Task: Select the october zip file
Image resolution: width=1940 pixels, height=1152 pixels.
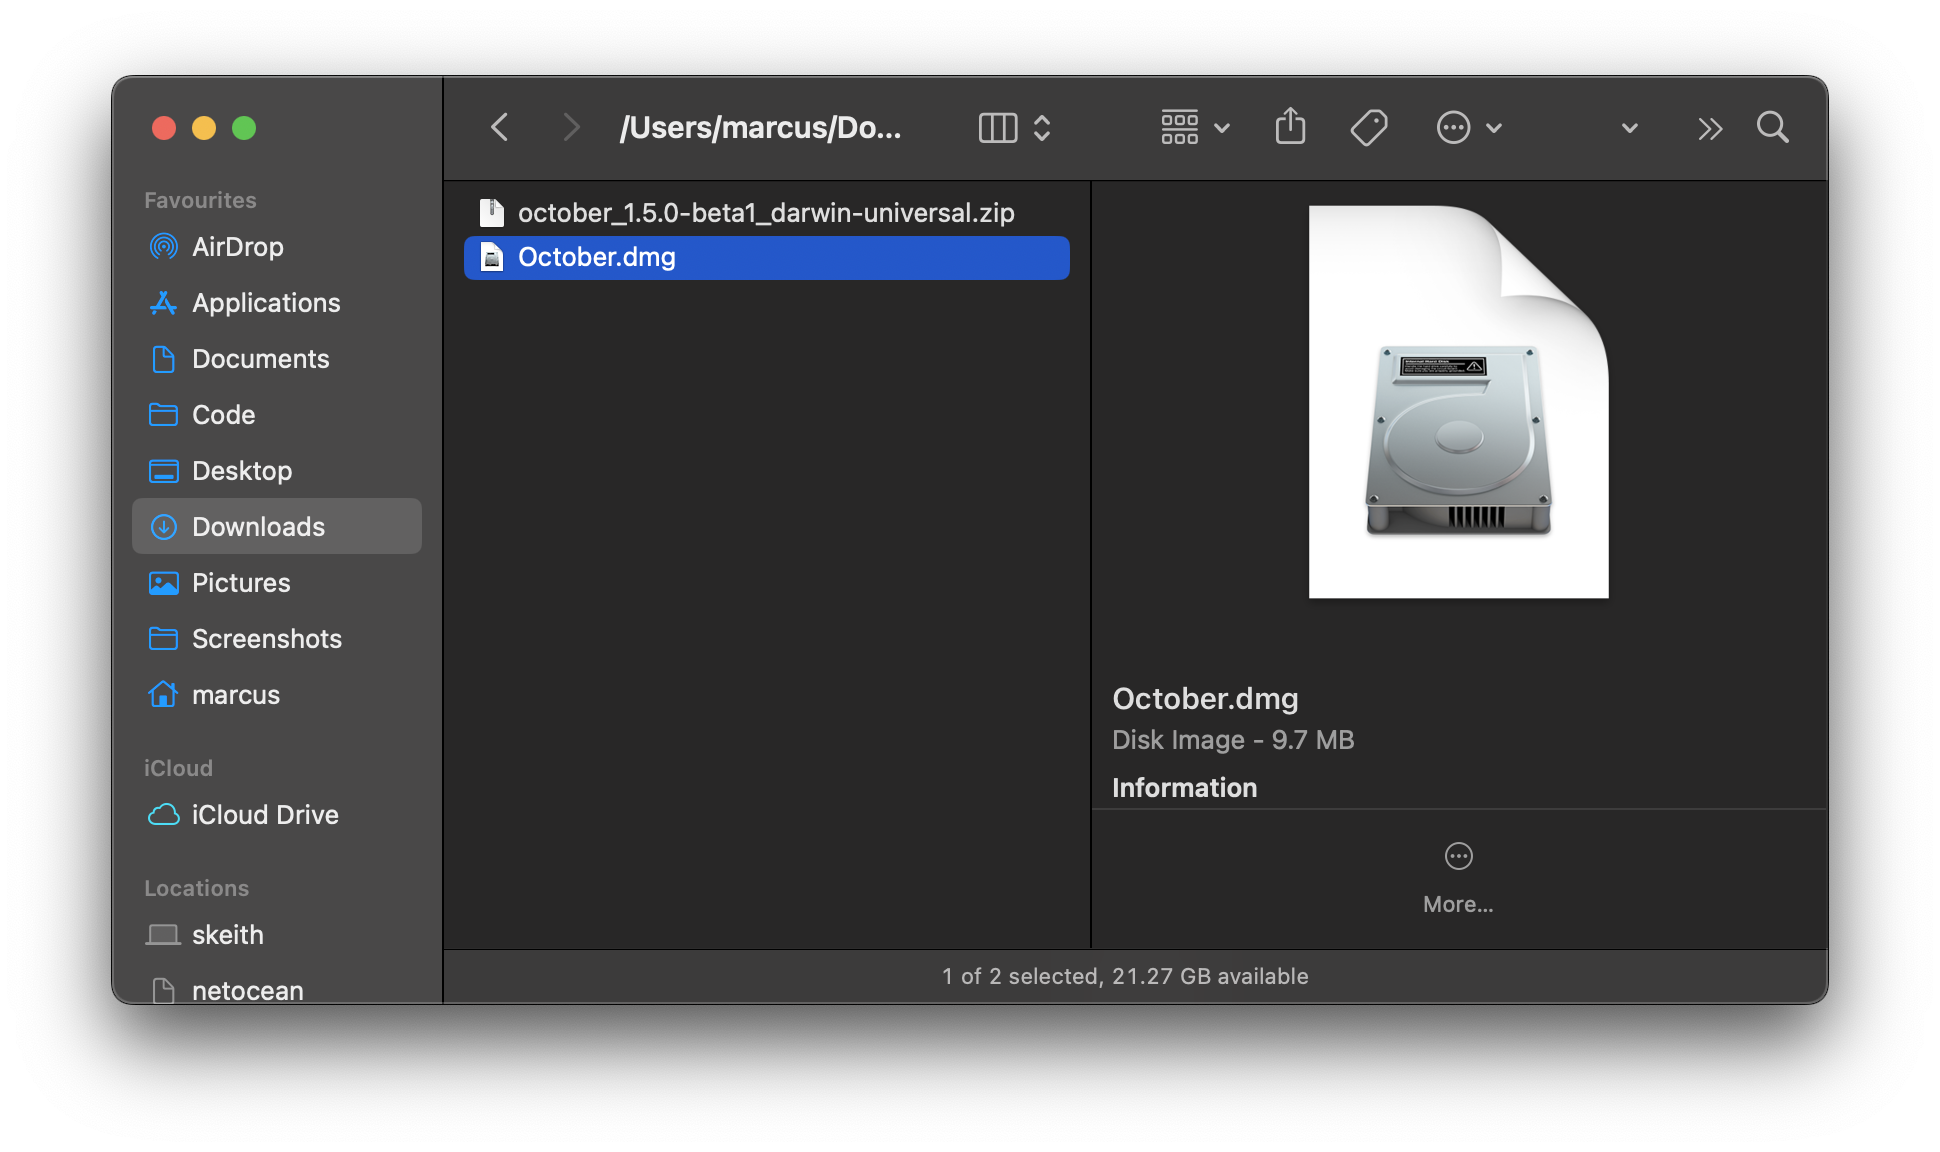Action: click(x=765, y=213)
